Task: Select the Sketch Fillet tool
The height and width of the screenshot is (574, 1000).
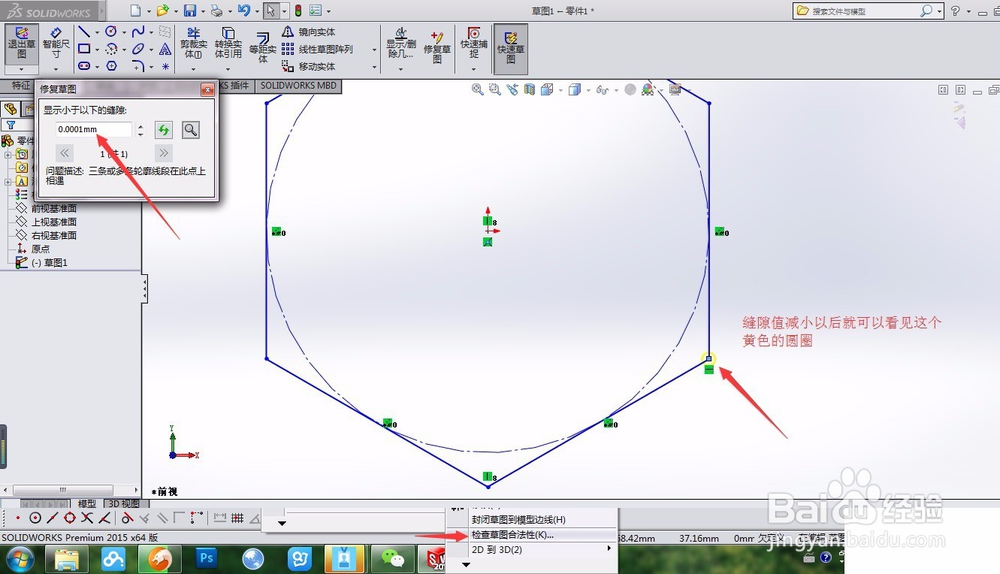Action: [x=138, y=66]
